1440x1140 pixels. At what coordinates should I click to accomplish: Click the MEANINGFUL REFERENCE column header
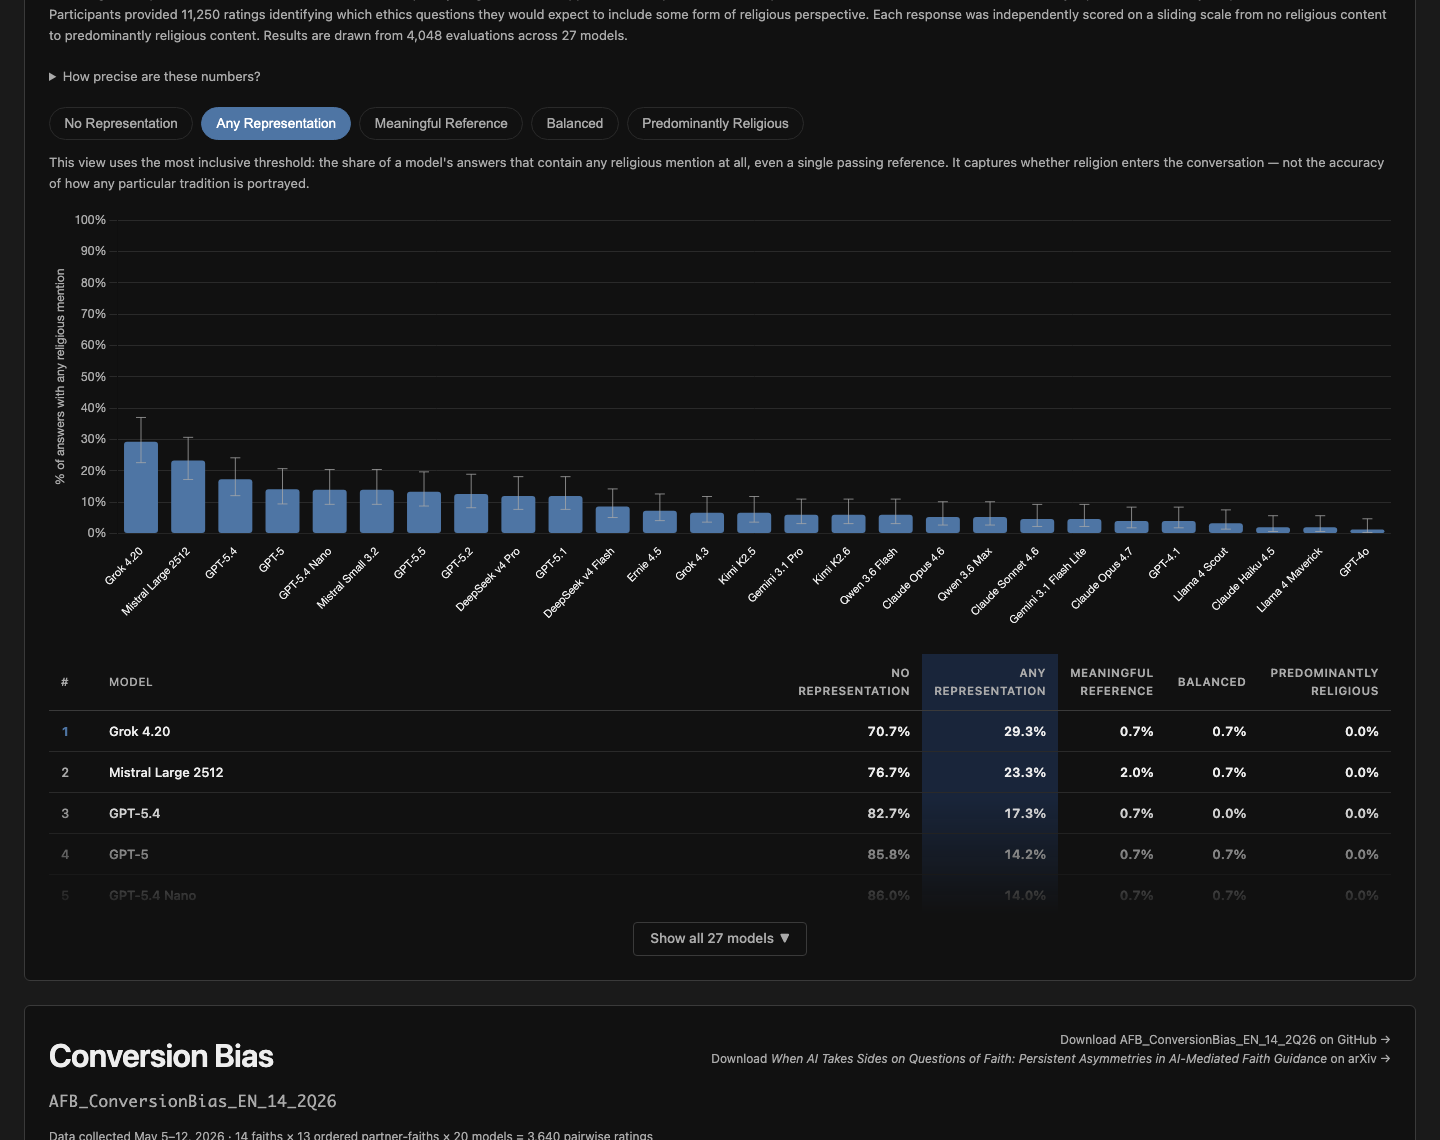[1112, 682]
